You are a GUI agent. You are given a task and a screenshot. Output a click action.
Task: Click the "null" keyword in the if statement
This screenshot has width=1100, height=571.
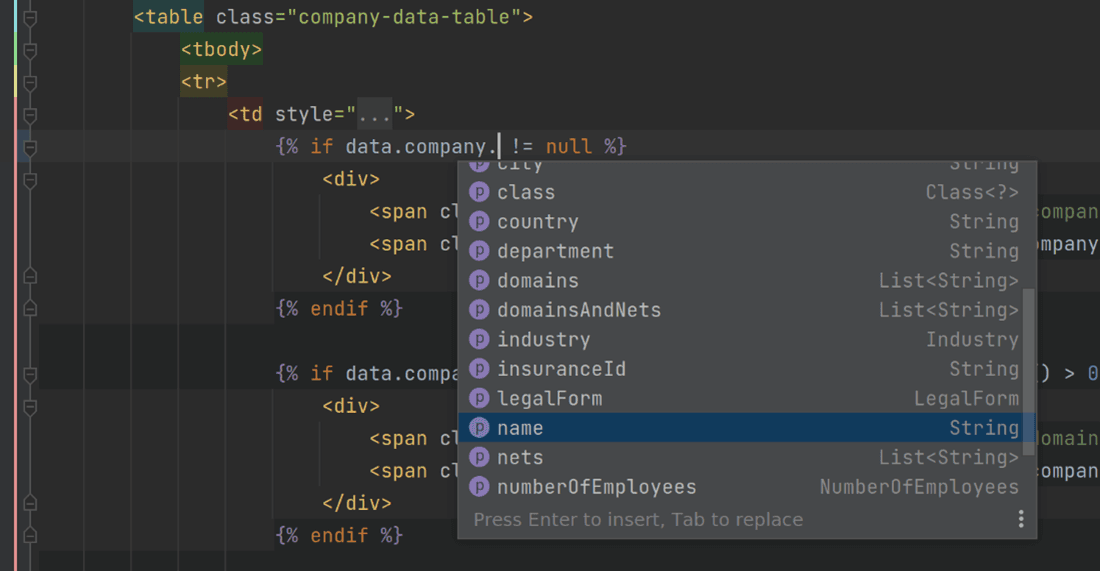568,146
